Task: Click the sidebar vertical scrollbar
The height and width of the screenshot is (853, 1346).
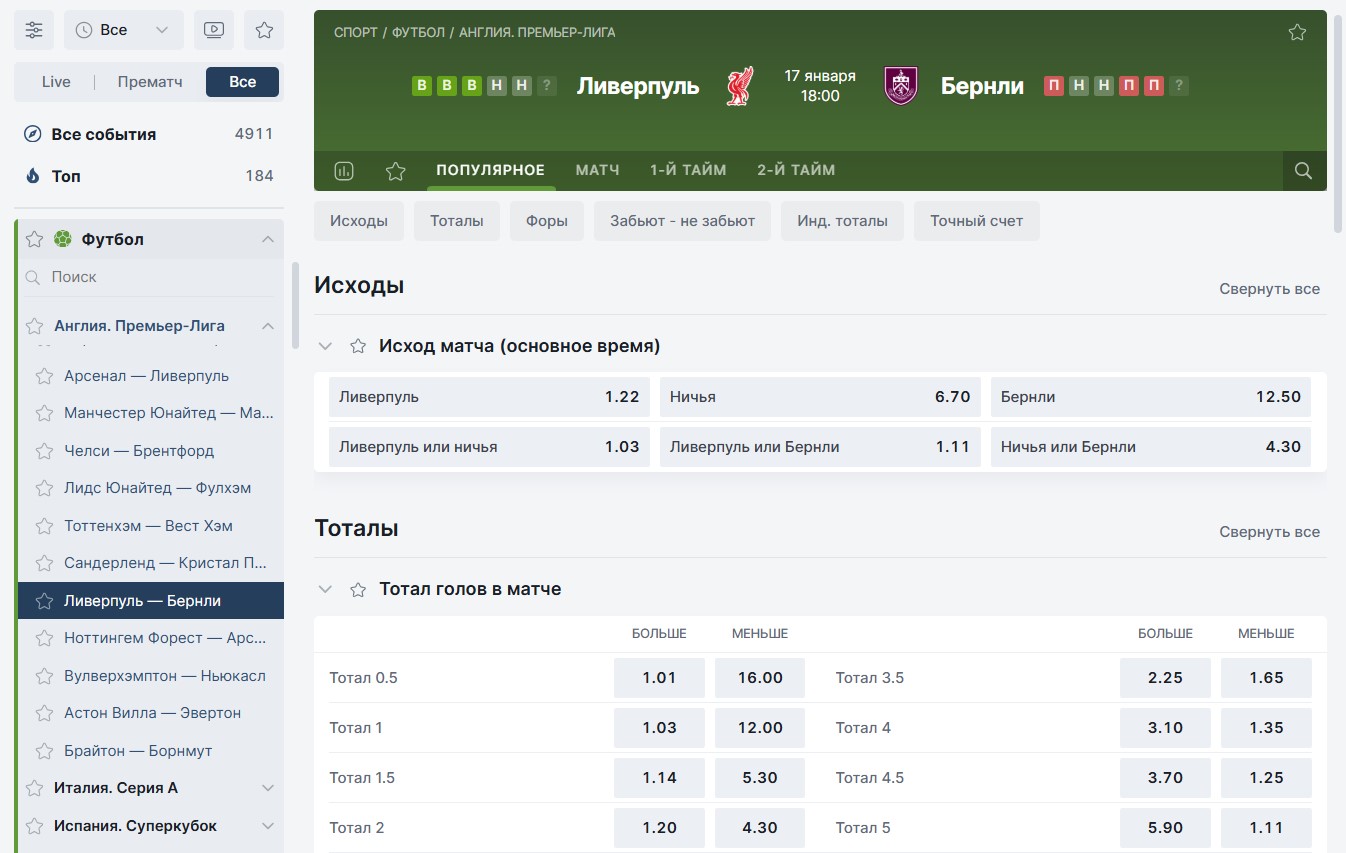Action: [295, 305]
